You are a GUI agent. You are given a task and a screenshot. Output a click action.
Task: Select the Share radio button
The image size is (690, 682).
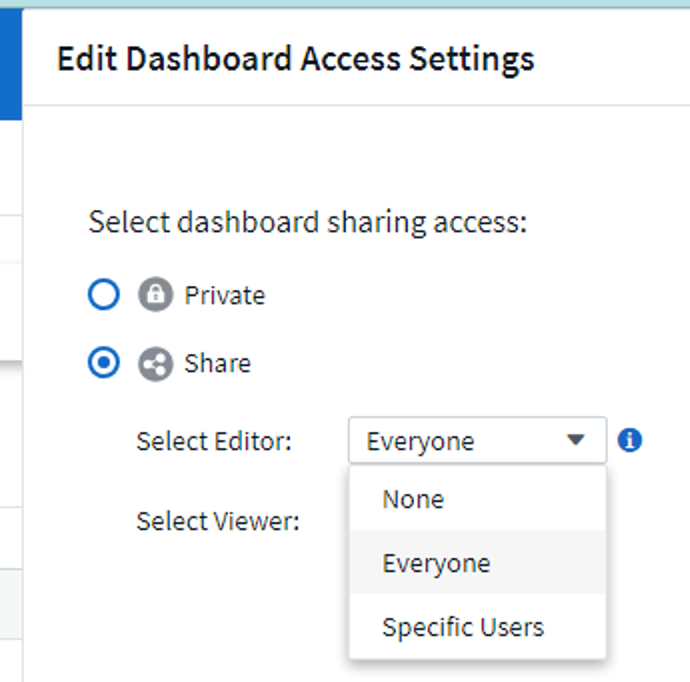coord(104,363)
